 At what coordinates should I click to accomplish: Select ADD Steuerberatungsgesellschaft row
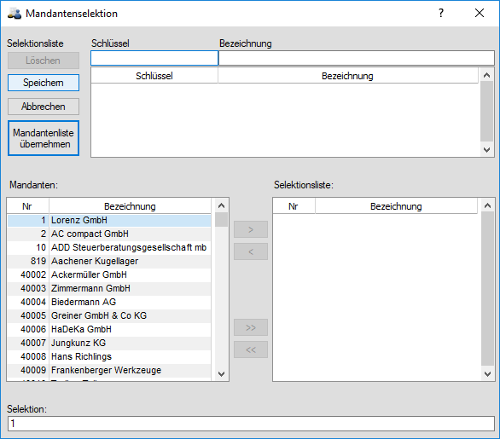click(109, 248)
